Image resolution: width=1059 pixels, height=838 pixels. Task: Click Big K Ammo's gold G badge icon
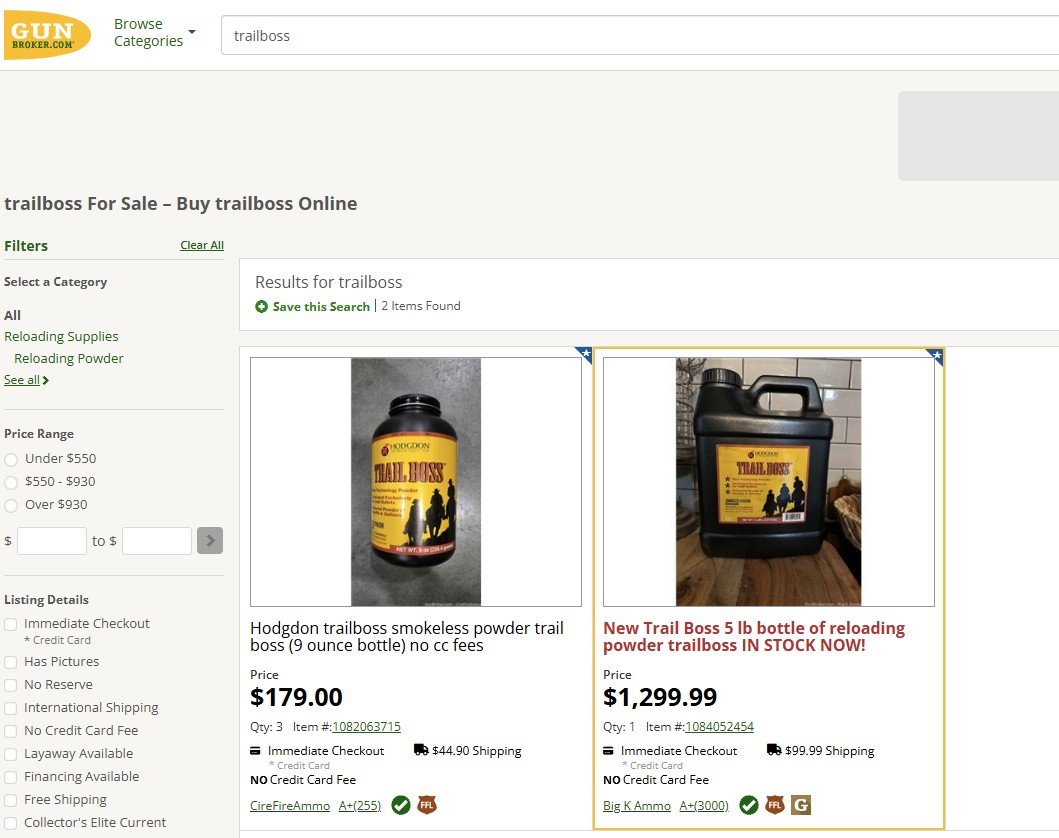(801, 805)
